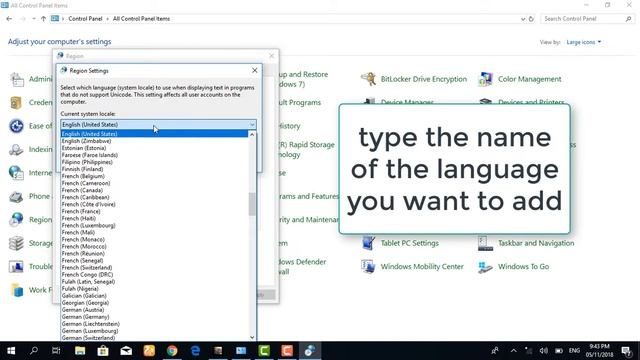Open Color Management icon
640x360 pixels.
485,79
